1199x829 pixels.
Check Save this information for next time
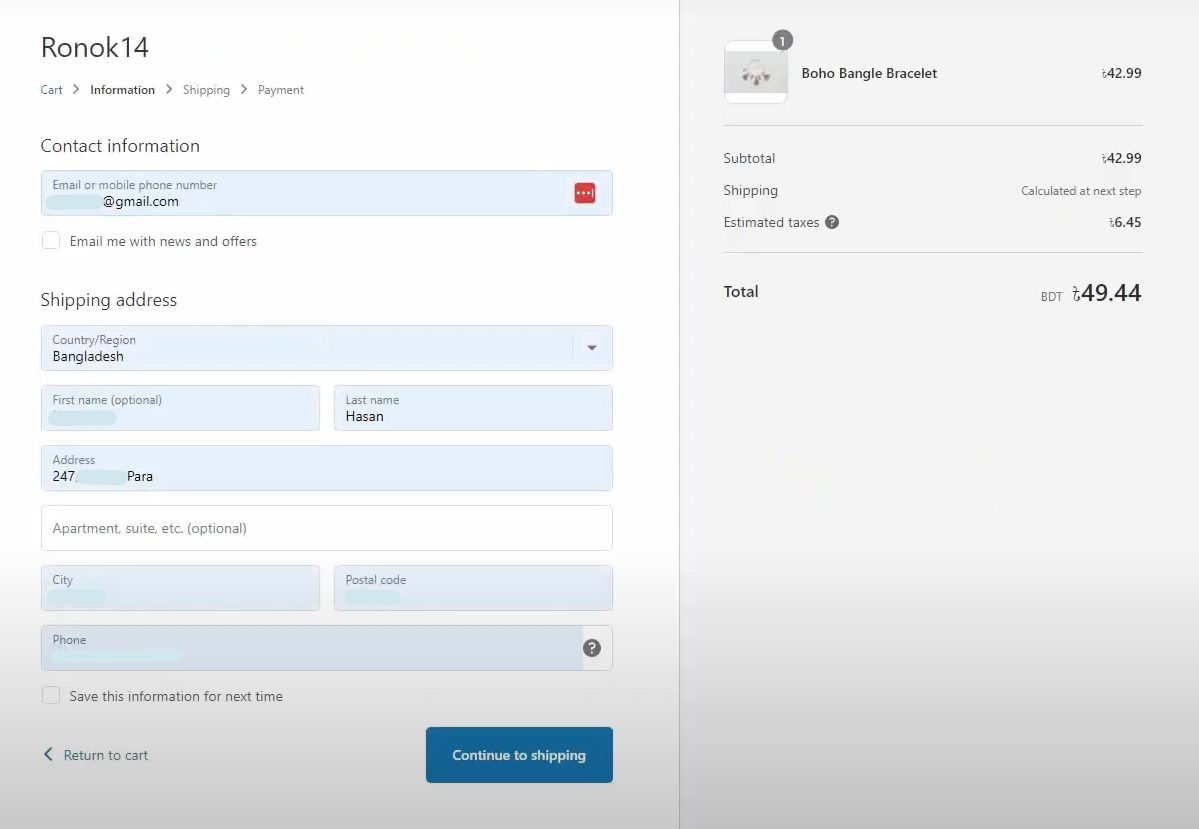pyautogui.click(x=51, y=696)
